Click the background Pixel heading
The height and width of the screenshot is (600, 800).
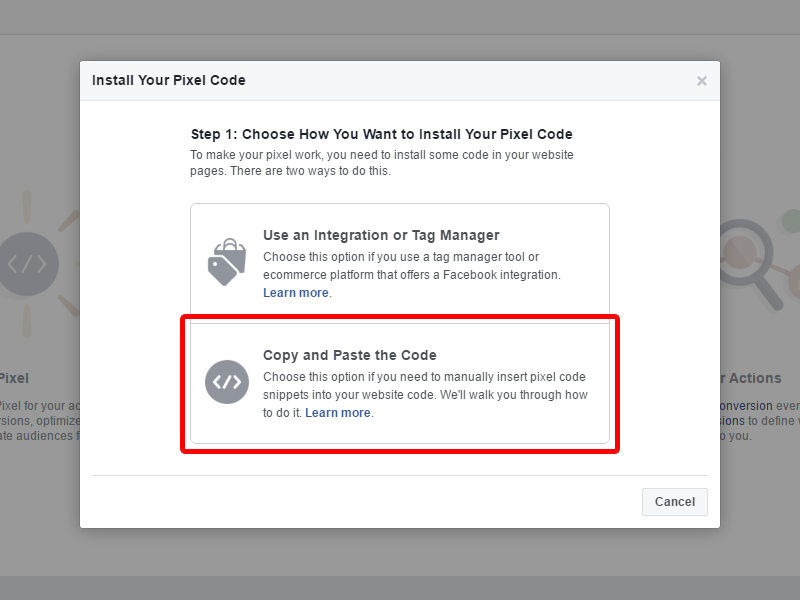14,379
